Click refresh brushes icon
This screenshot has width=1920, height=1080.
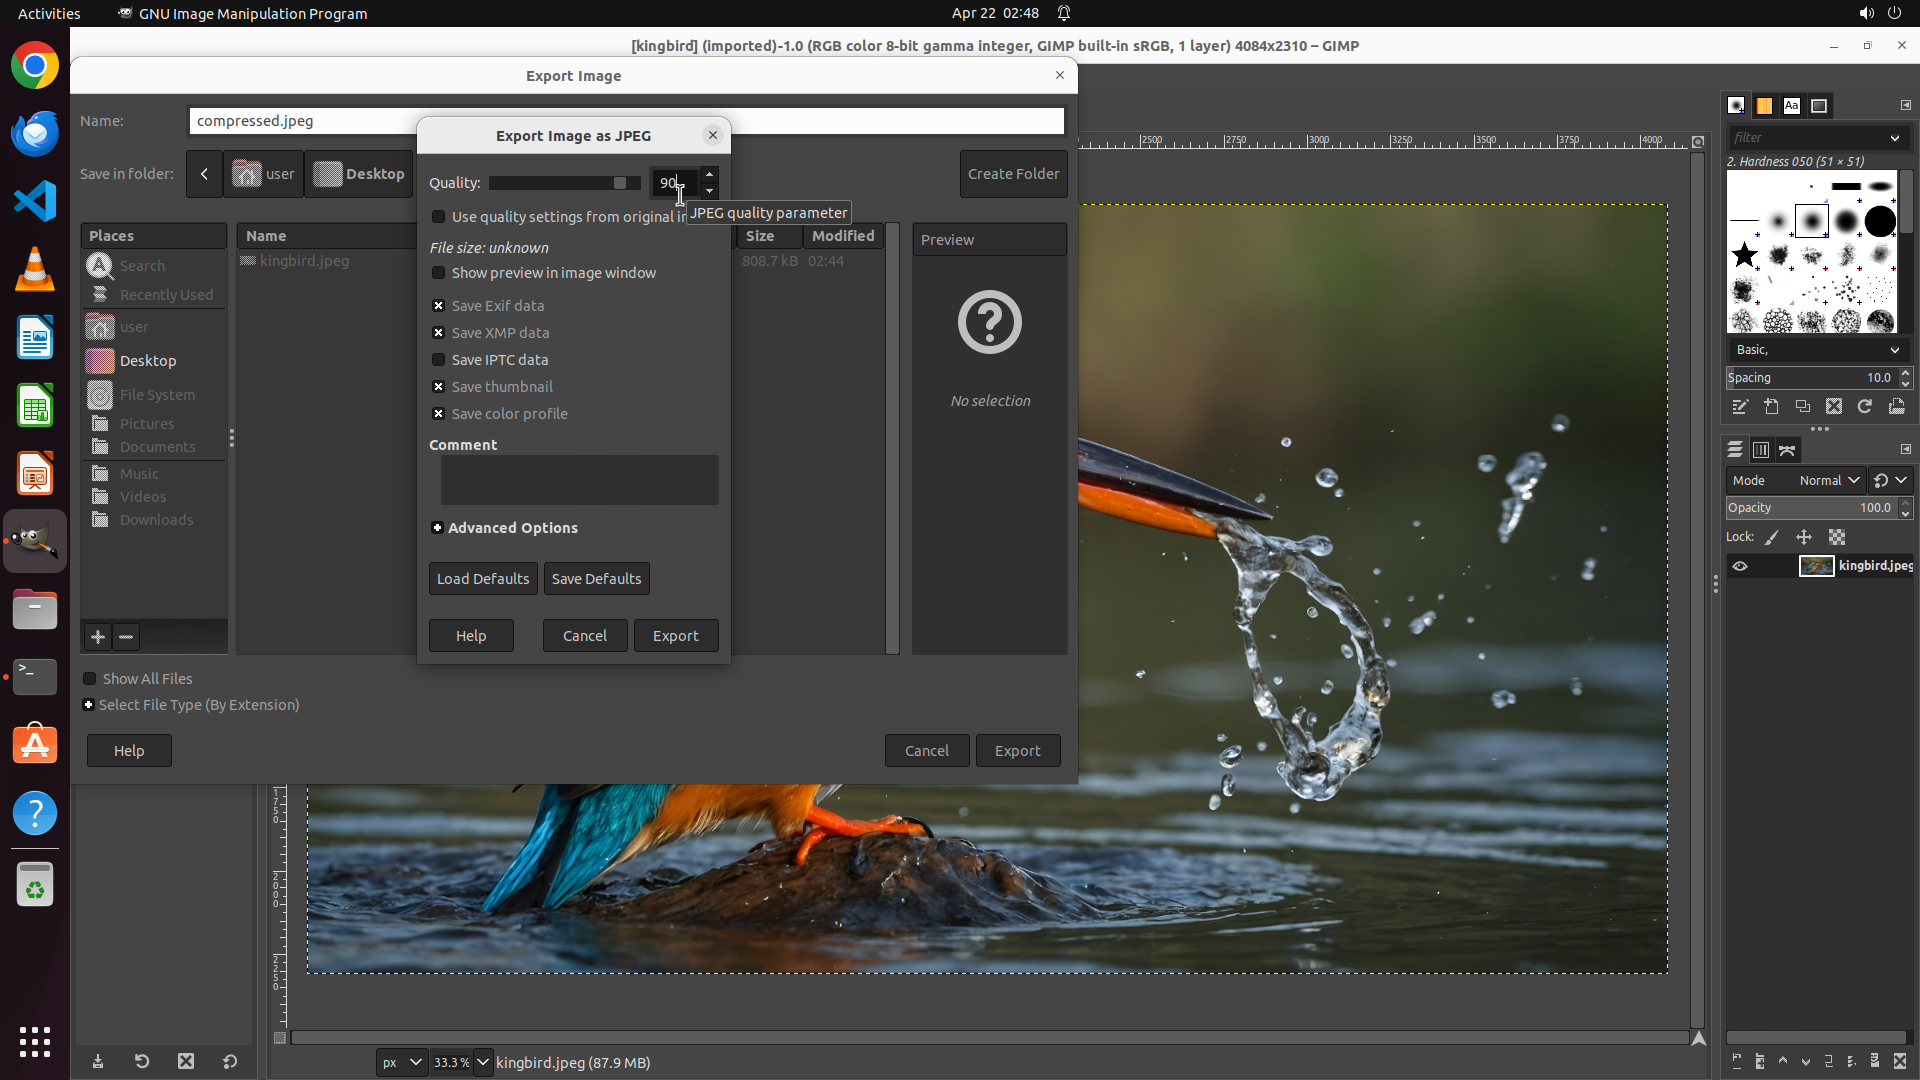coord(1864,407)
